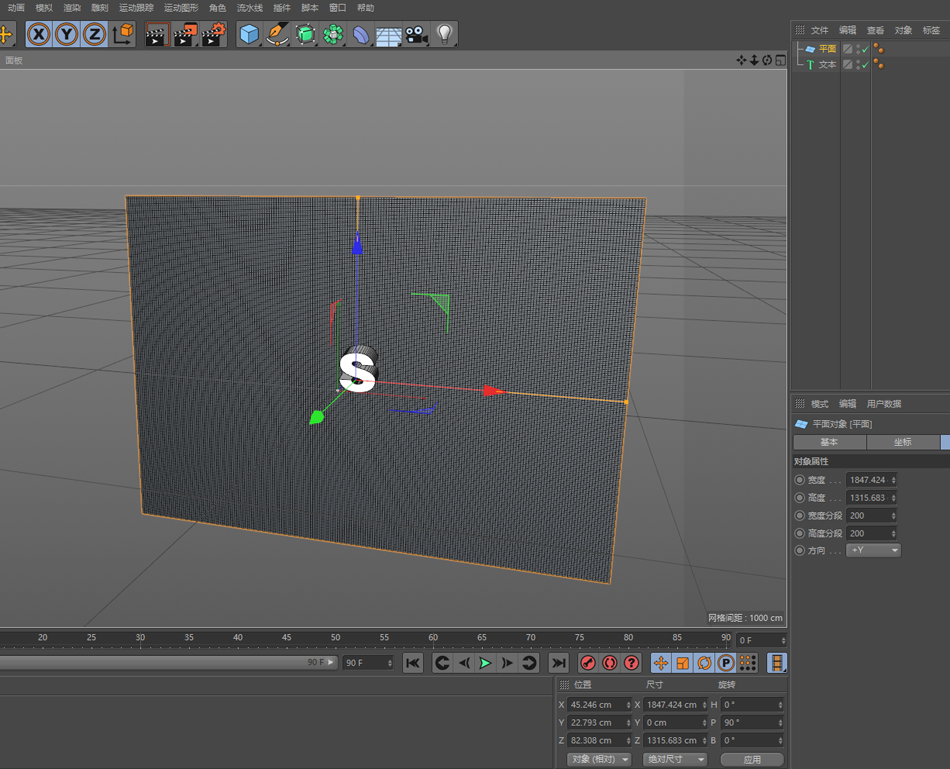The width and height of the screenshot is (950, 769).
Task: Click the viewport rotate camera icon
Action: [767, 60]
